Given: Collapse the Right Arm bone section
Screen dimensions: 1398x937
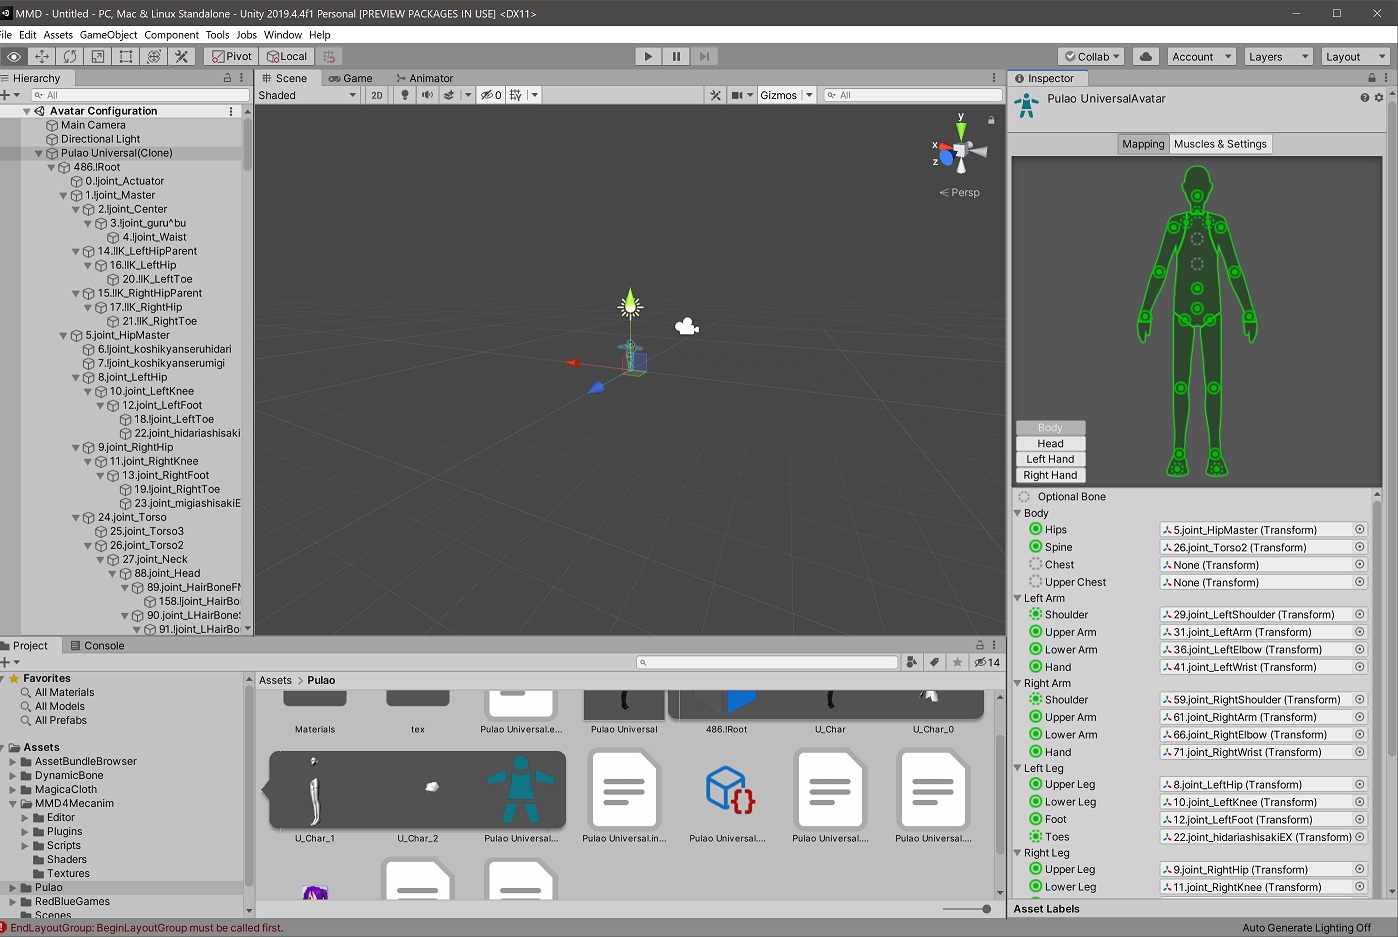Looking at the screenshot, I should point(1018,683).
